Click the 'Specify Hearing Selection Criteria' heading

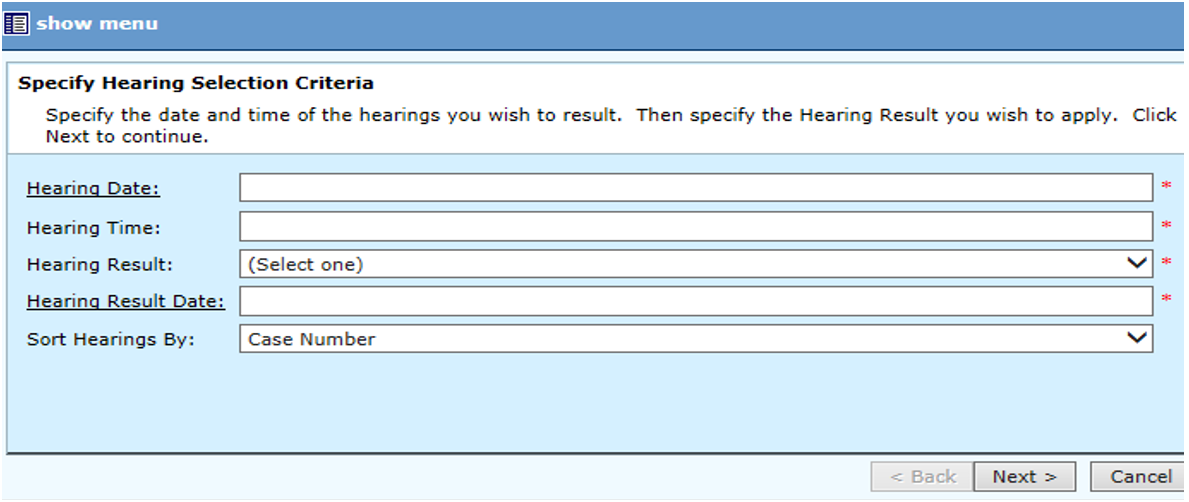(196, 83)
